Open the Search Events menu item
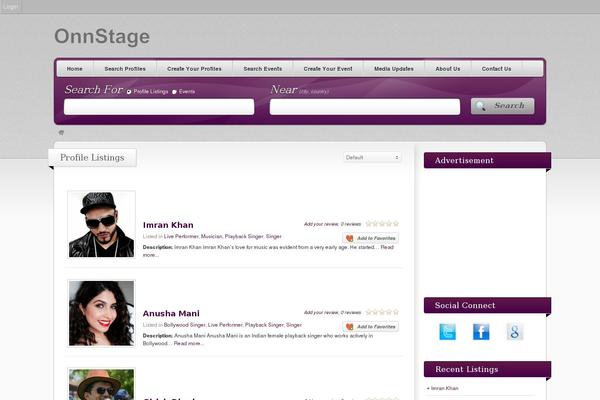This screenshot has height=400, width=600. 263,69
